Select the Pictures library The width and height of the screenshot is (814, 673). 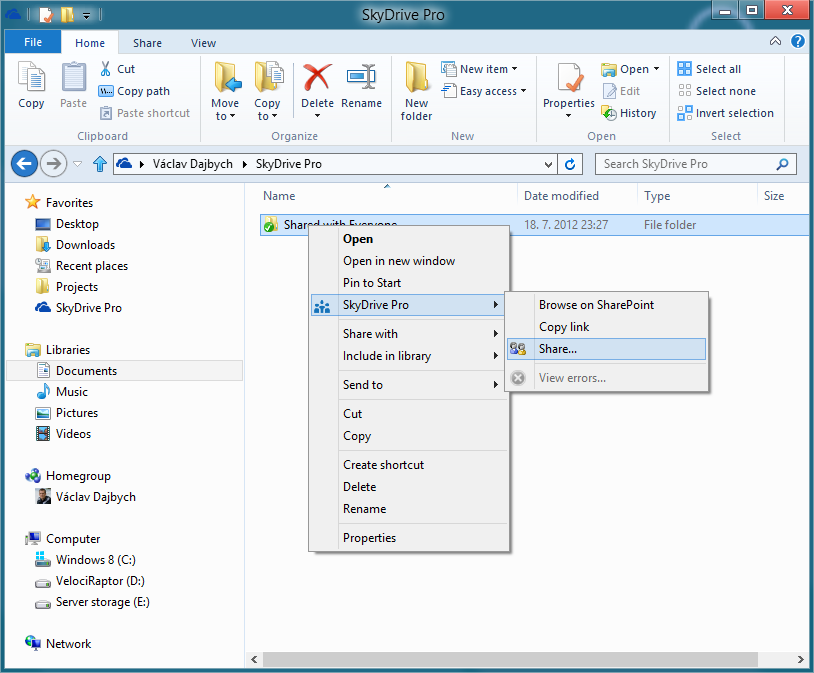click(x=67, y=413)
